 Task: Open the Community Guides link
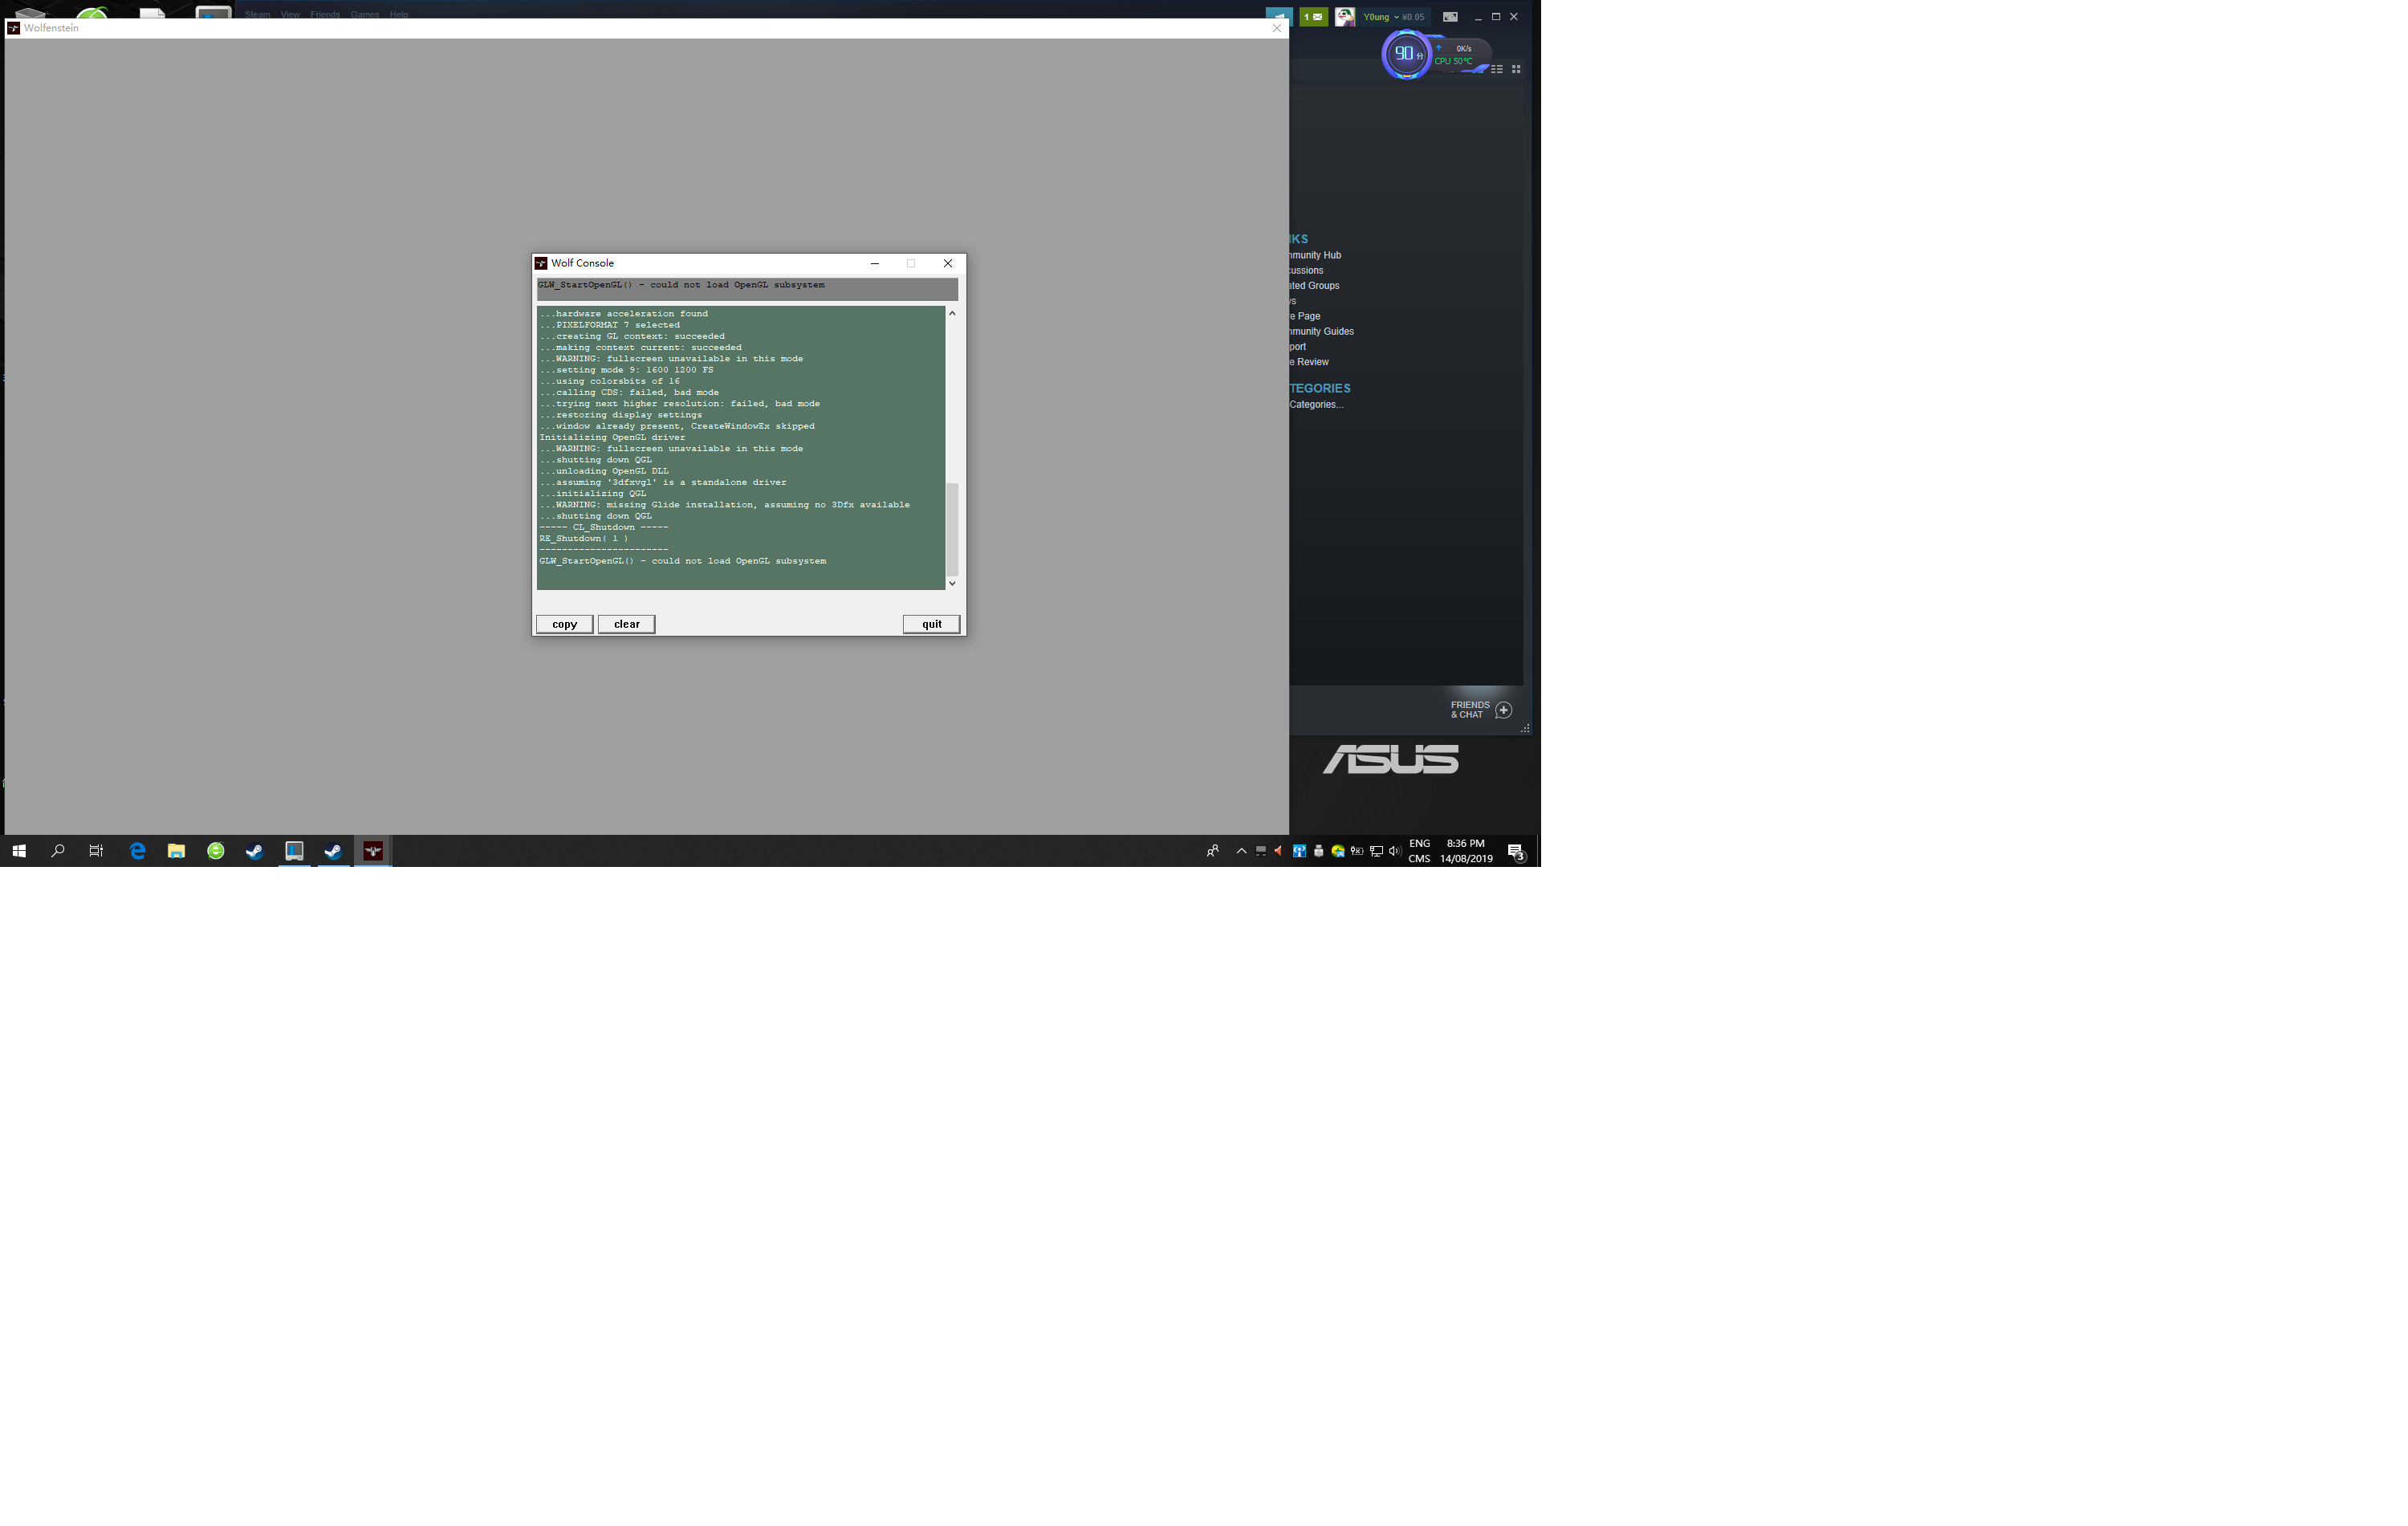(1321, 331)
